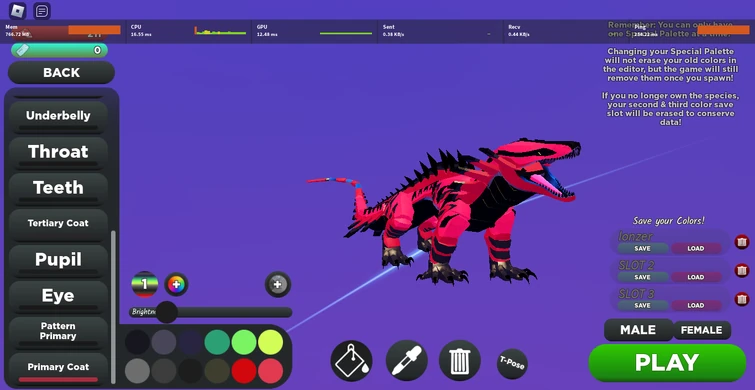755x390 pixels.
Task: Delete saved SLOT 3 colors
Action: (x=742, y=299)
